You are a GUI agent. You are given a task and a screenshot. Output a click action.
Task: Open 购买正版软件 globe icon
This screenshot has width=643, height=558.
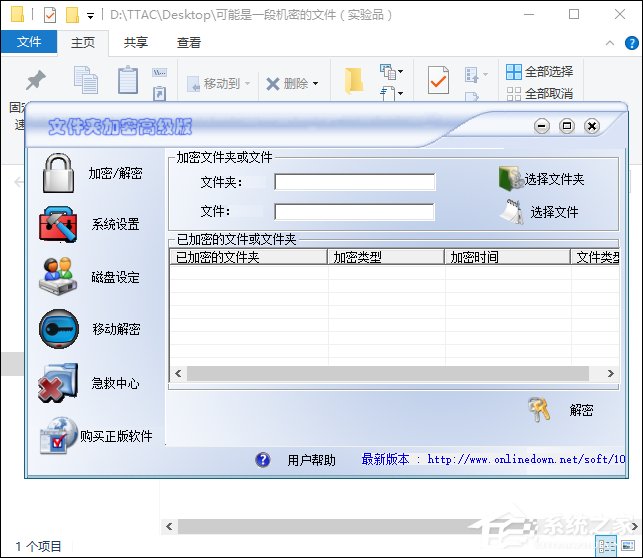coord(58,435)
